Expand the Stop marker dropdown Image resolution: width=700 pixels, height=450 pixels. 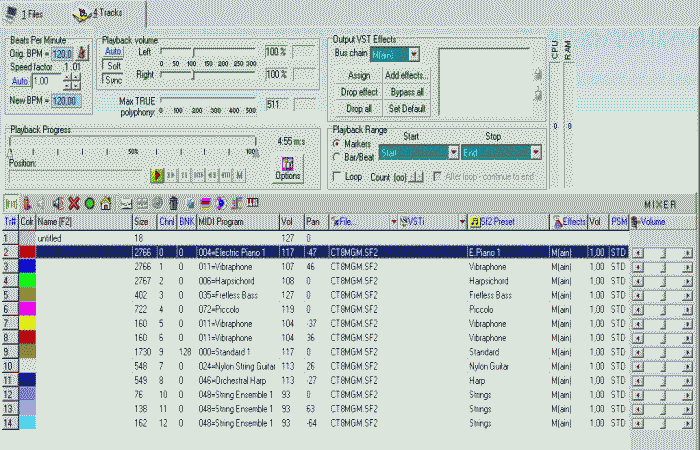coord(536,153)
